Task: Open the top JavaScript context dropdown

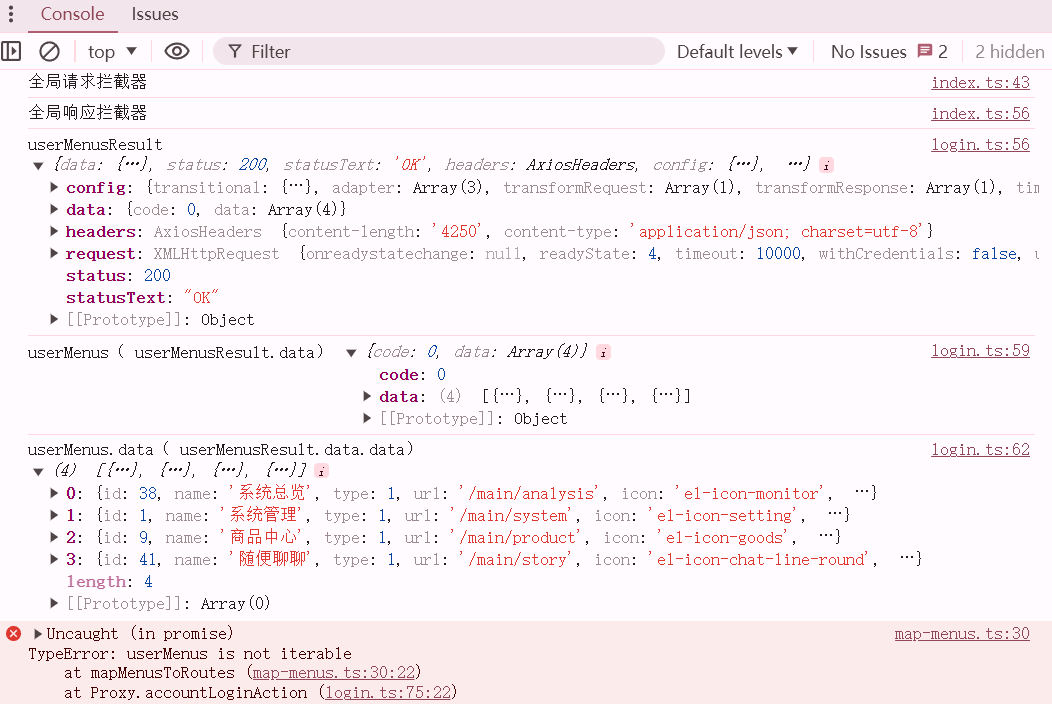Action: pyautogui.click(x=112, y=52)
